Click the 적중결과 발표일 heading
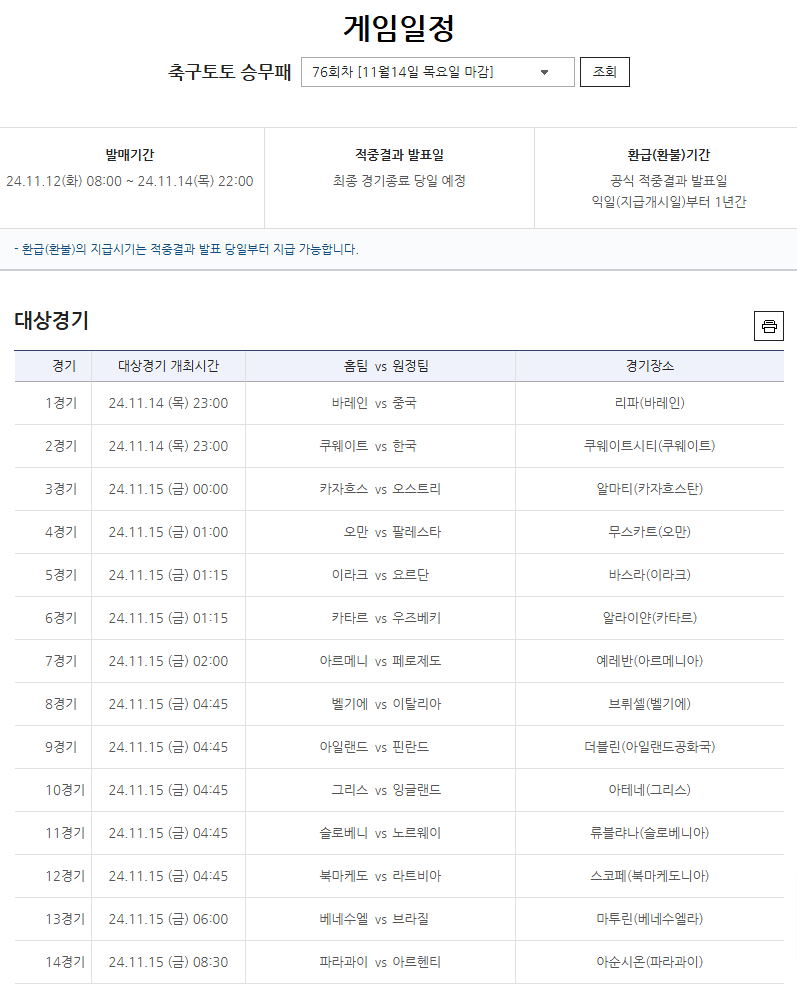 [399, 155]
